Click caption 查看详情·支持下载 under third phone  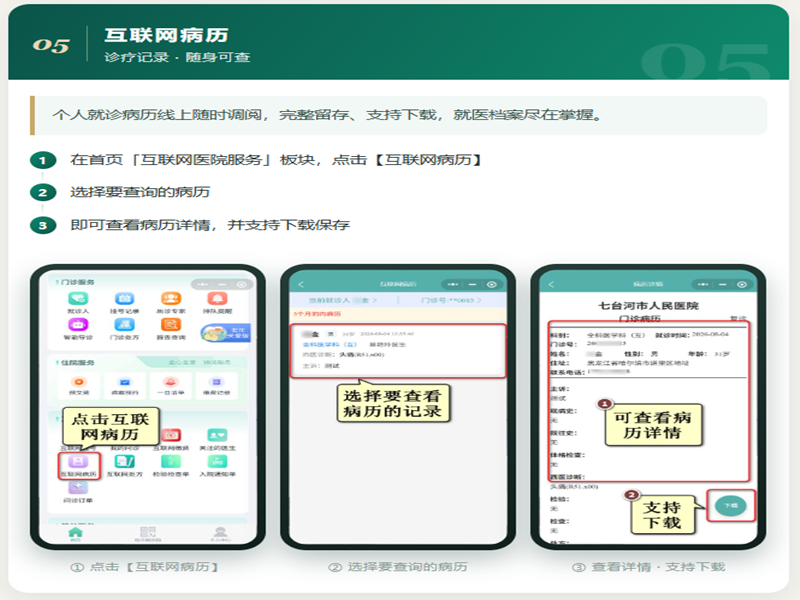(648, 567)
